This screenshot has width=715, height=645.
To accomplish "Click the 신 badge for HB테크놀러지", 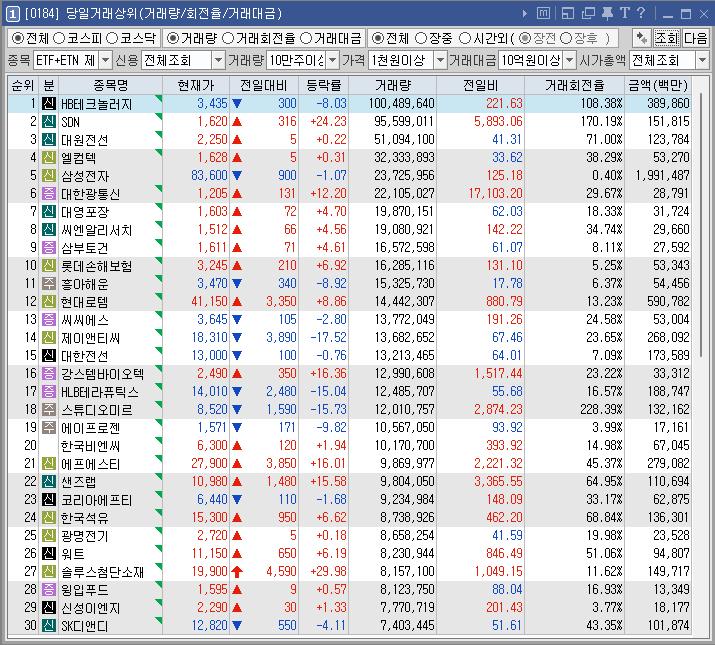I will point(49,104).
